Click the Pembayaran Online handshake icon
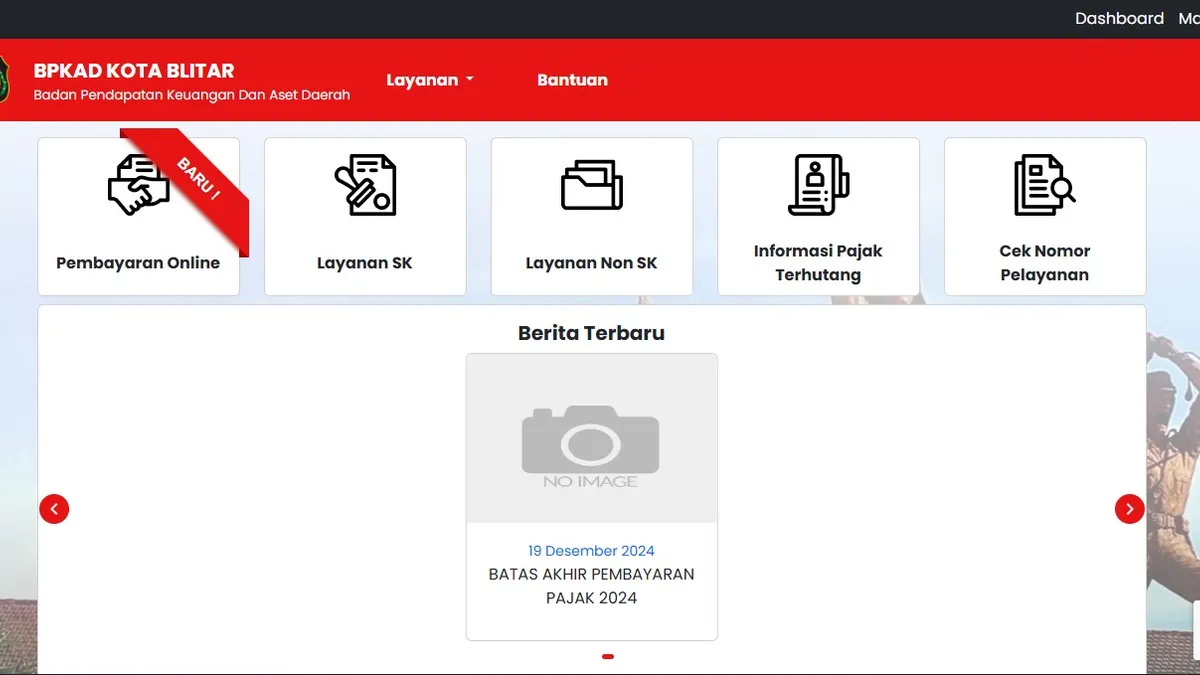 [139, 184]
